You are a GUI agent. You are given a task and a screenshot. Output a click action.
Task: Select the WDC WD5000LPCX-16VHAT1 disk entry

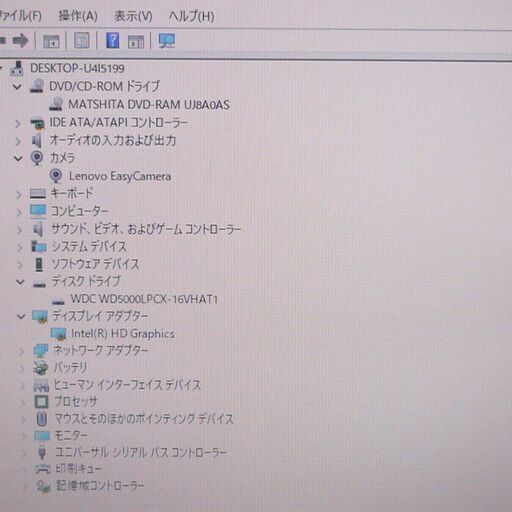click(144, 299)
